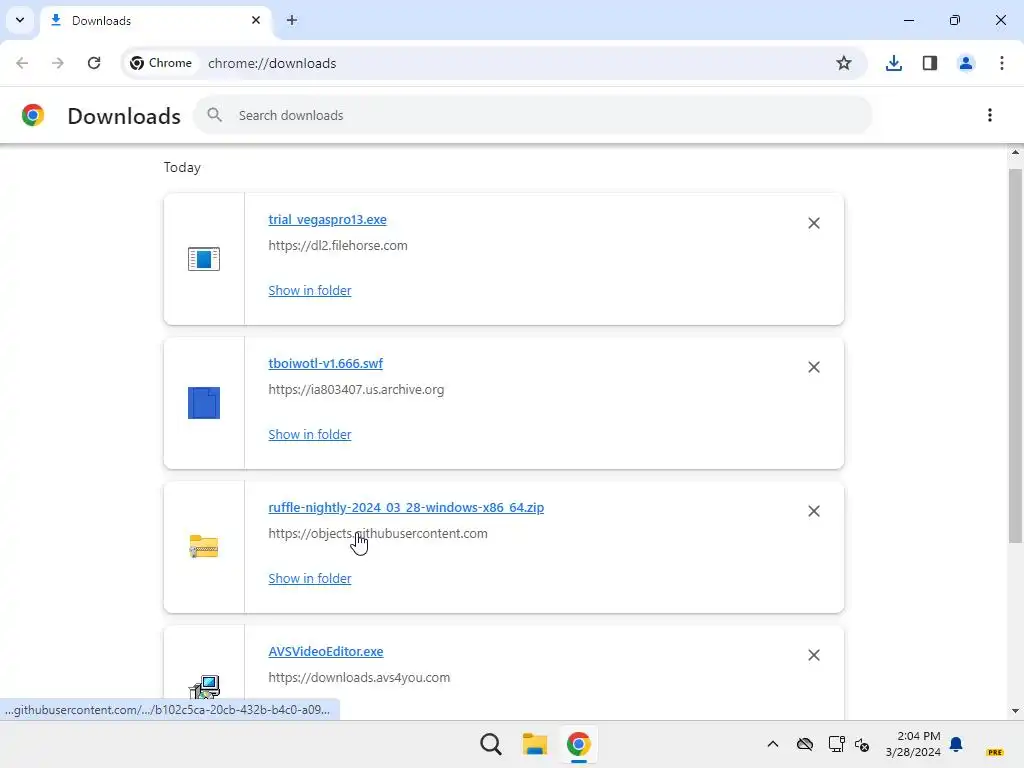Click the AVSVideoEditor installer file icon
Image resolution: width=1024 pixels, height=768 pixels.
click(204, 687)
